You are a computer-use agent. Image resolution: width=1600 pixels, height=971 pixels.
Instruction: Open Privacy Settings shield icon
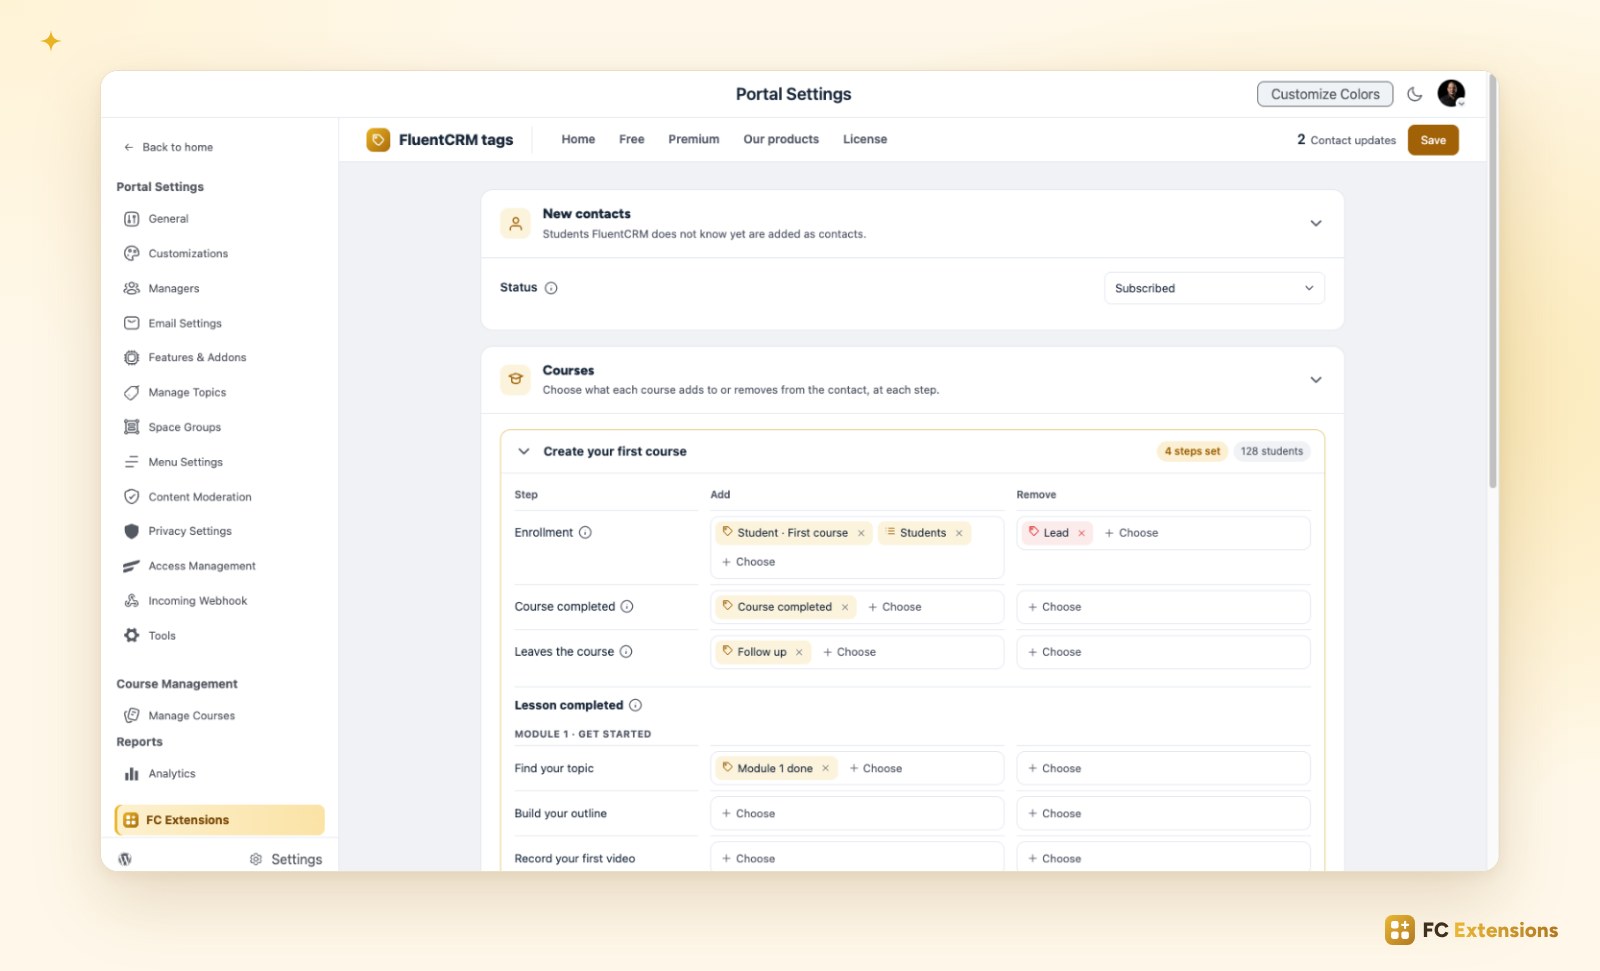131,531
